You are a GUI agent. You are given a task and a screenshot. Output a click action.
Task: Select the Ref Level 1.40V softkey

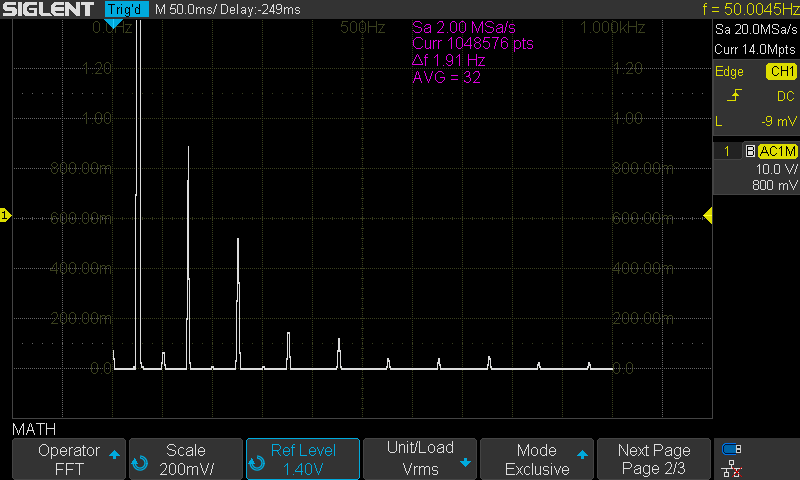point(303,459)
